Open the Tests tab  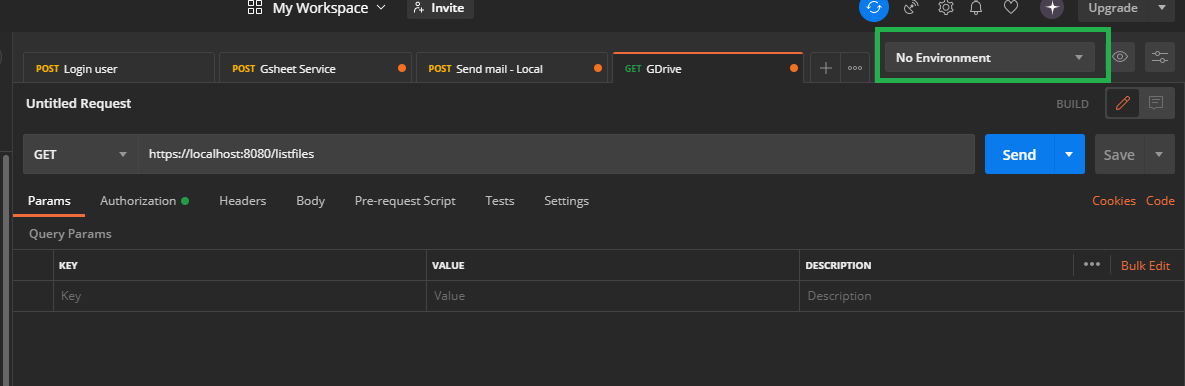[500, 201]
